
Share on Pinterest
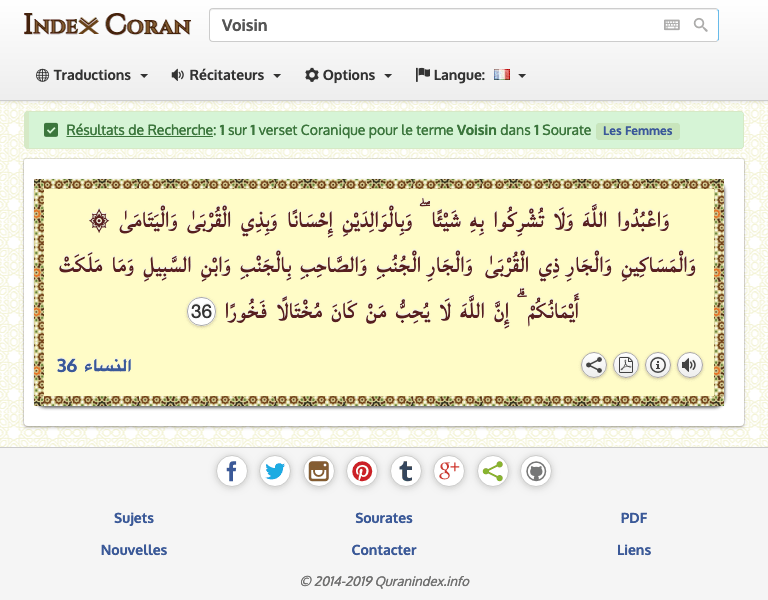coord(362,471)
